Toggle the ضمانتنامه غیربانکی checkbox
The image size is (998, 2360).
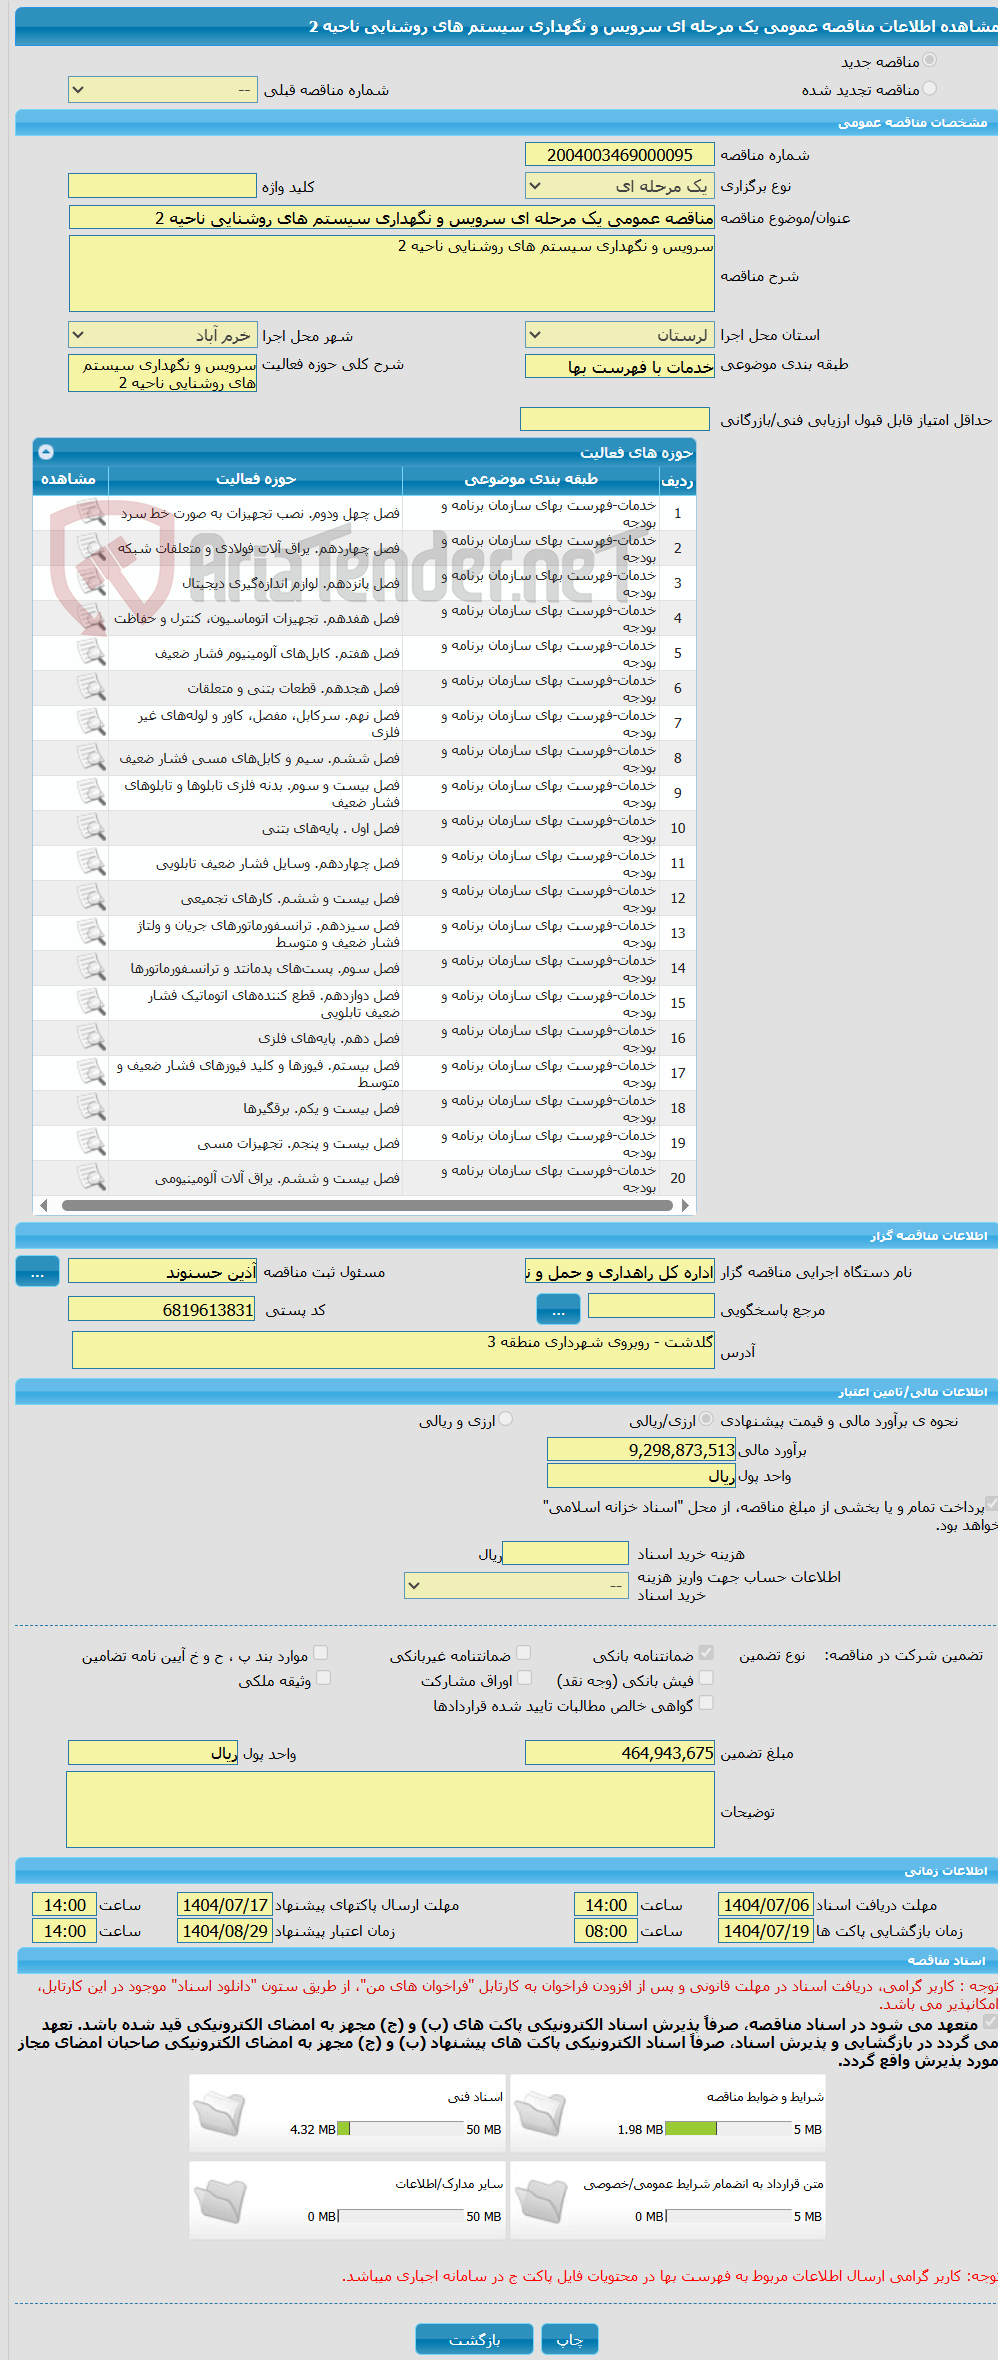pos(523,1653)
